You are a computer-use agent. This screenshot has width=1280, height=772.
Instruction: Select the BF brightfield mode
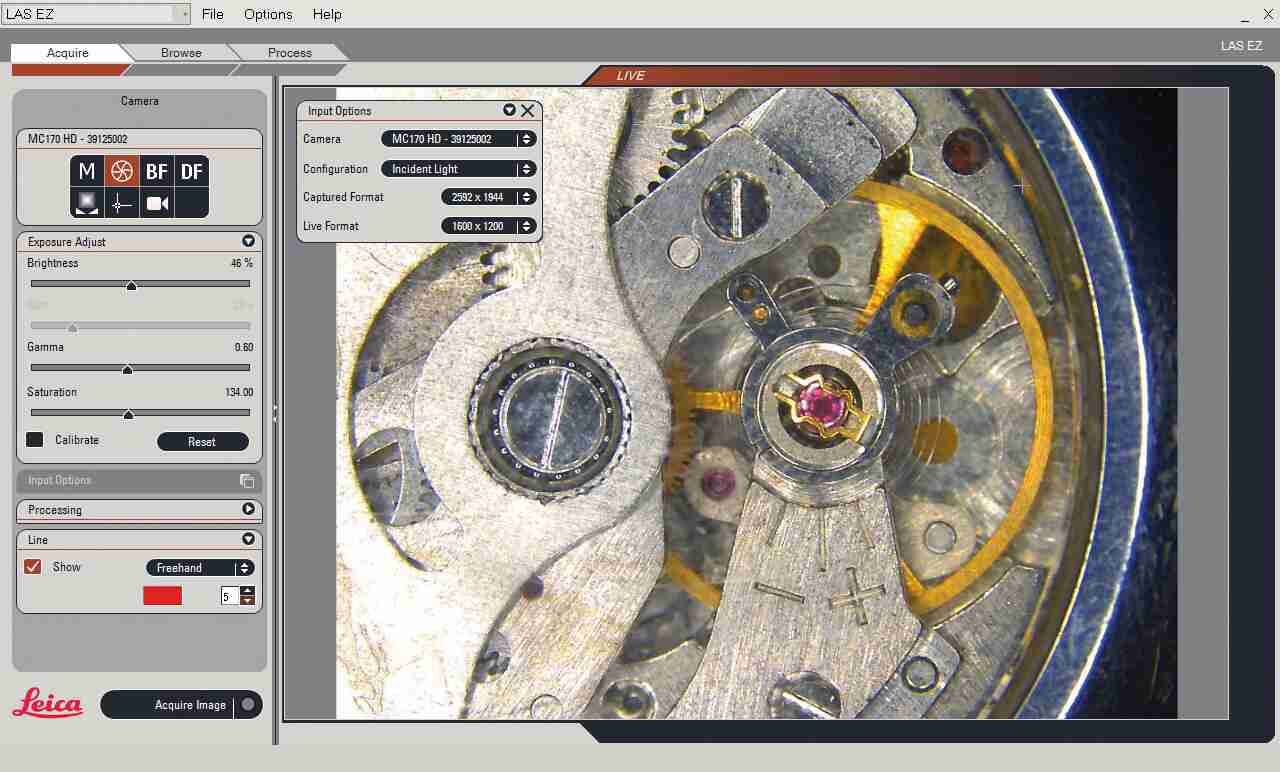click(155, 171)
